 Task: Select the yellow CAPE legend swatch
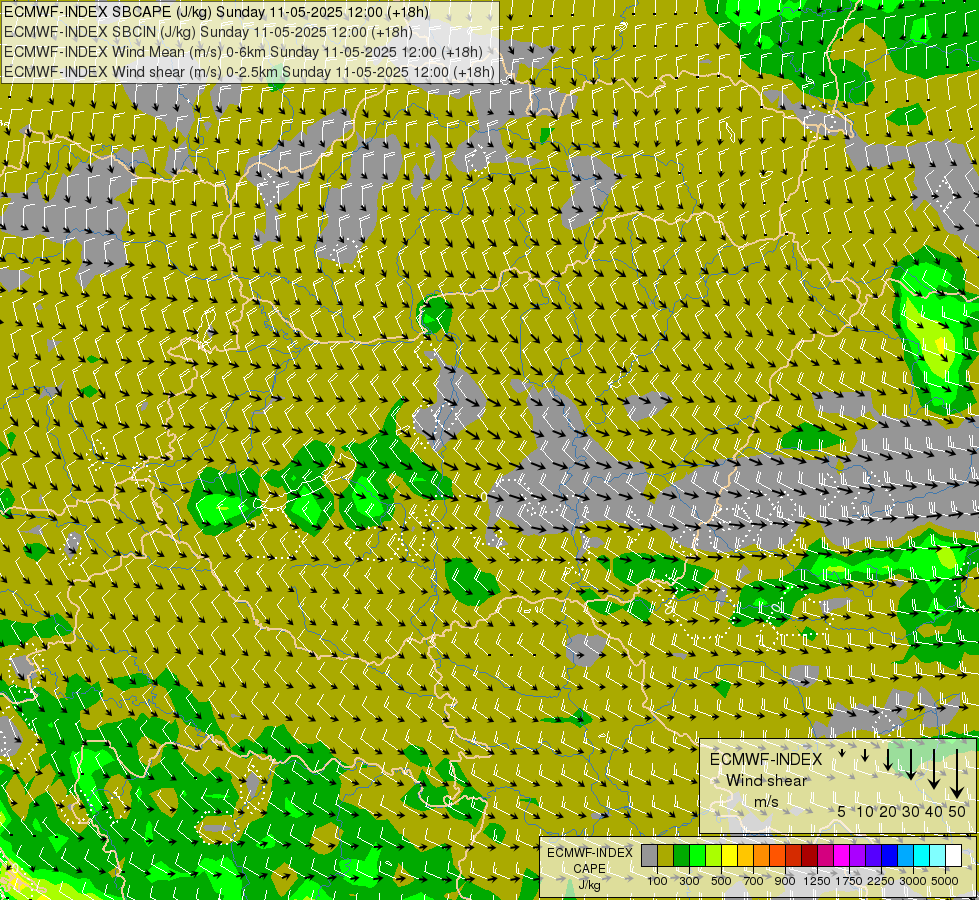click(729, 855)
